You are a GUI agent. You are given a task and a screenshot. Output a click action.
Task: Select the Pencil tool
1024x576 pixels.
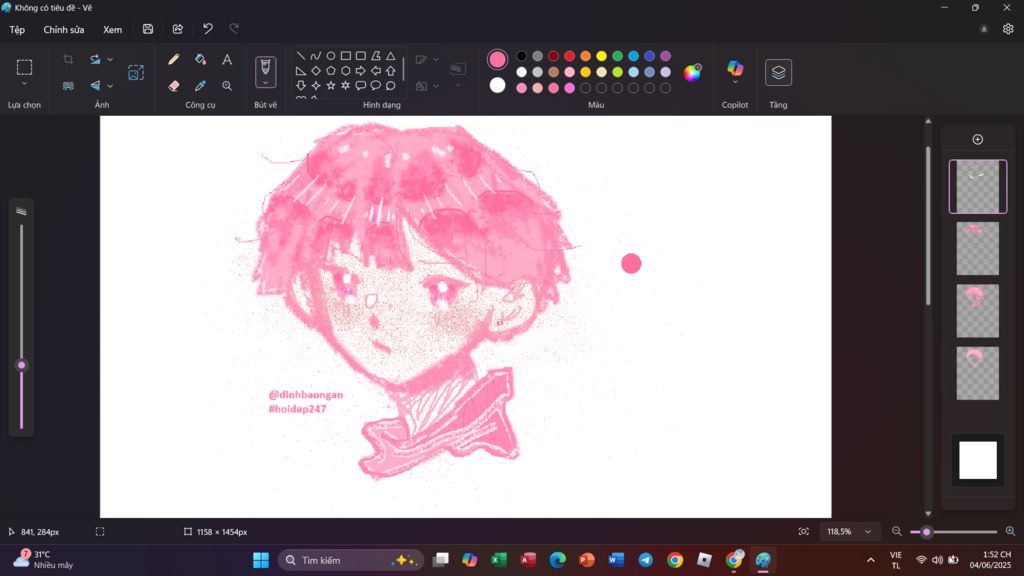coord(174,60)
